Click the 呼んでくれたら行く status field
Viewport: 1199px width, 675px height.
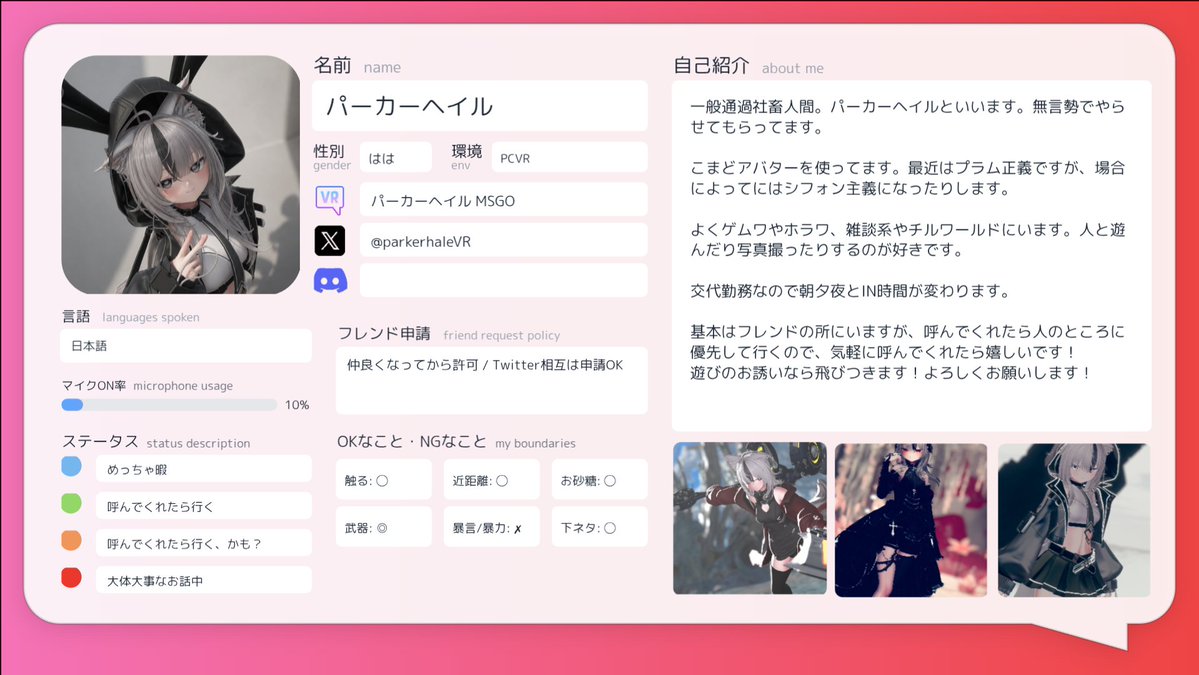click(x=203, y=506)
